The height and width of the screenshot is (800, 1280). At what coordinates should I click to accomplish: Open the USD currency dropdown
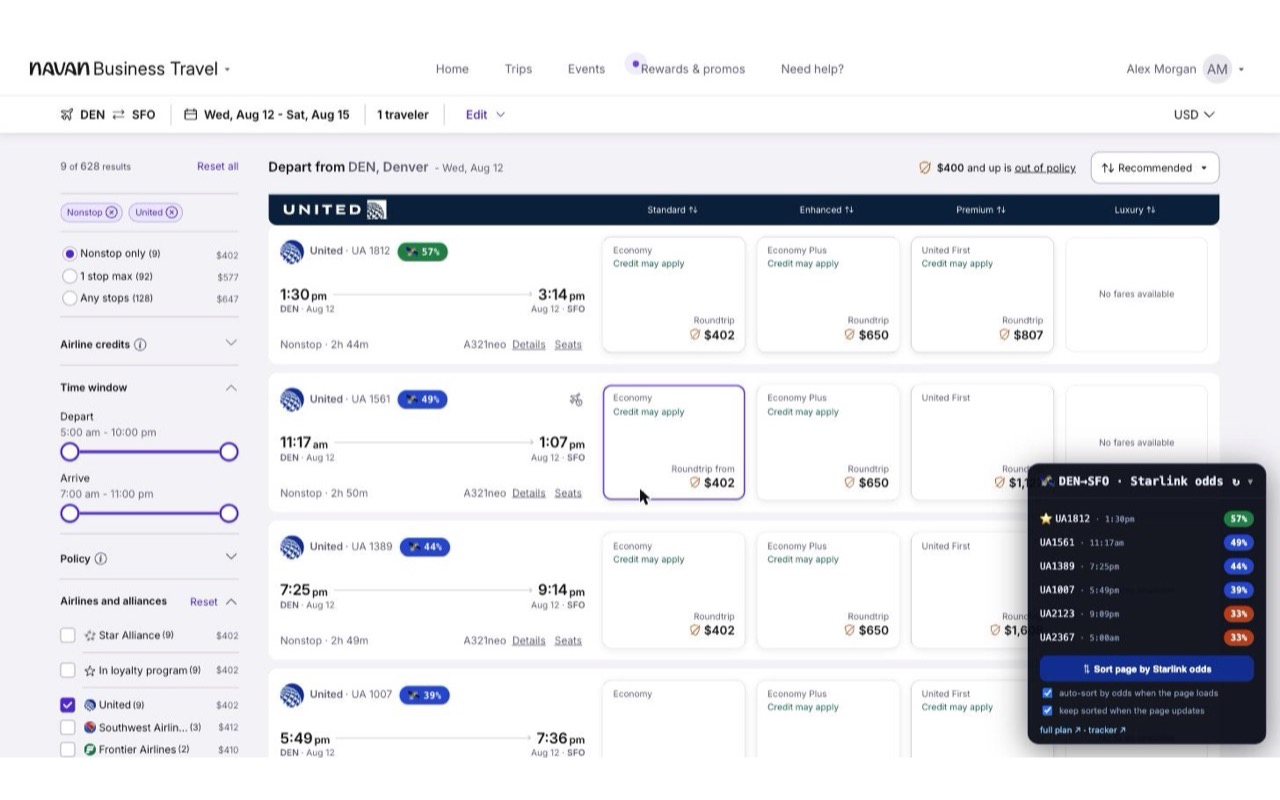[1194, 115]
